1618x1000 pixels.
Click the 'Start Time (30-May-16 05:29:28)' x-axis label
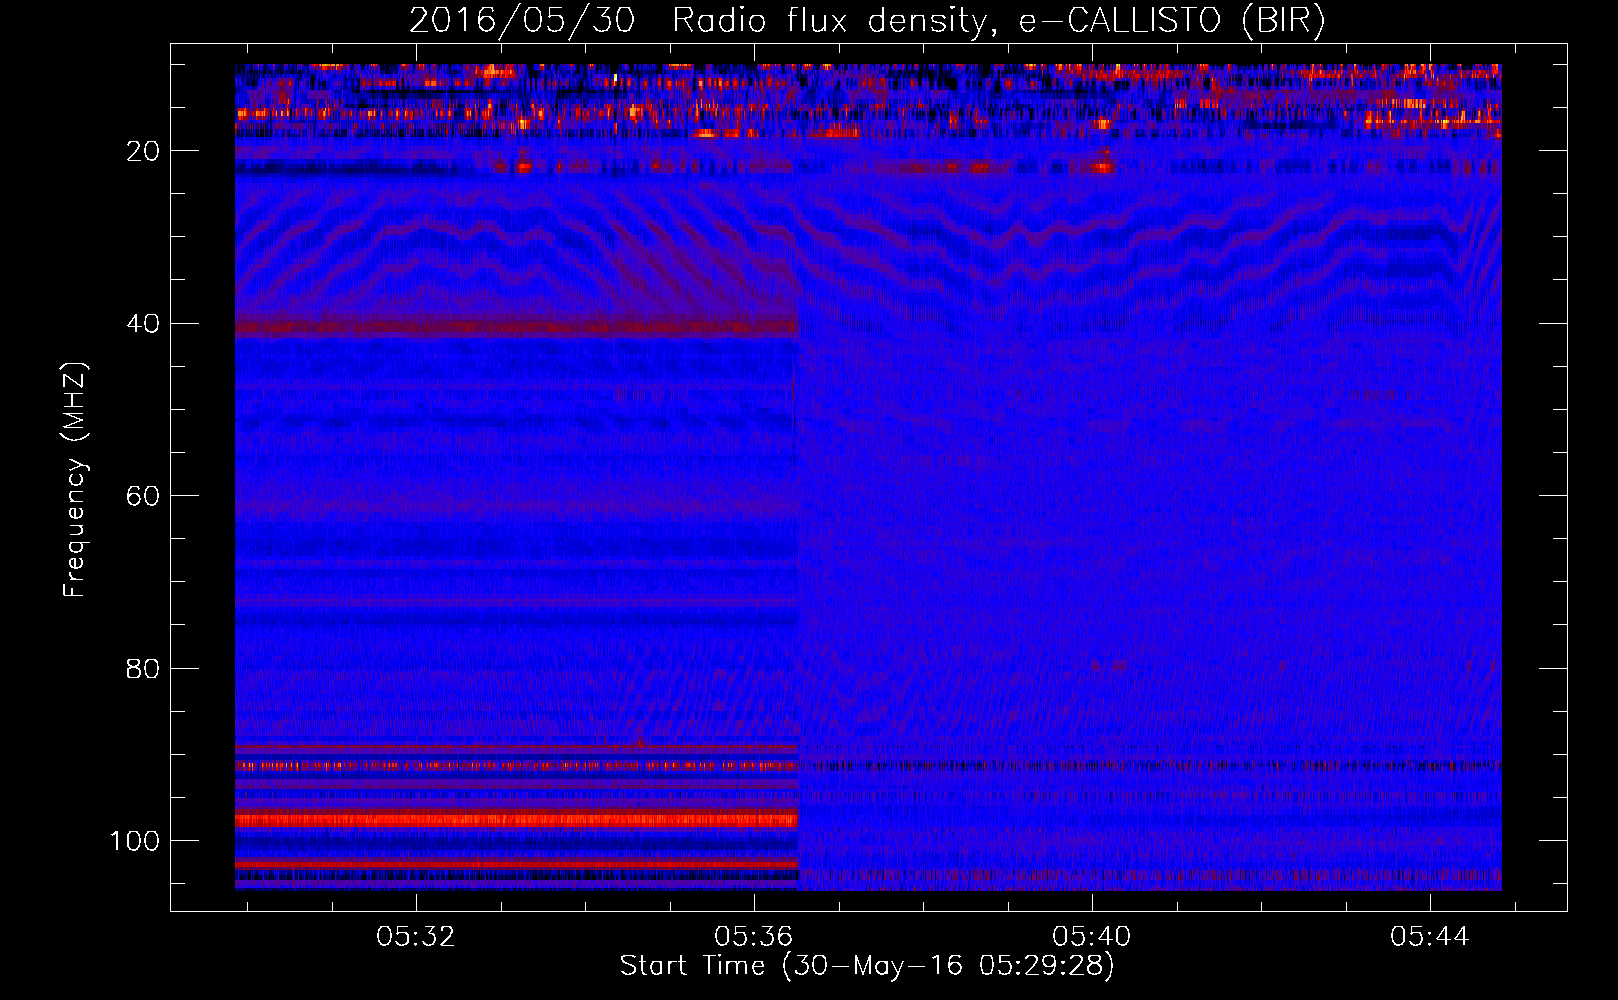point(867,966)
